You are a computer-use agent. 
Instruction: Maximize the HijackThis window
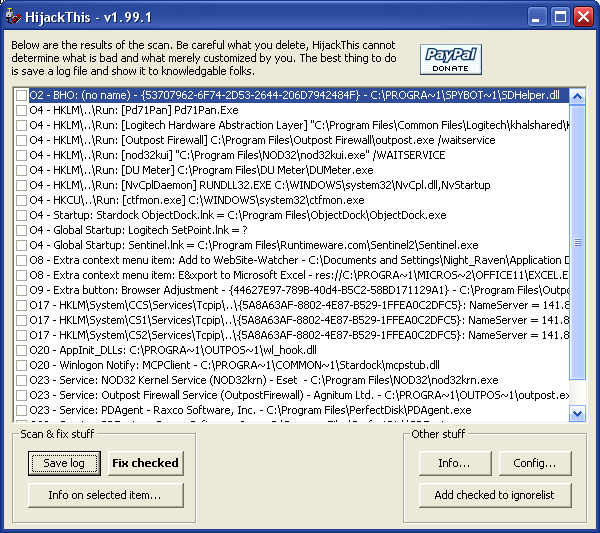click(x=560, y=17)
